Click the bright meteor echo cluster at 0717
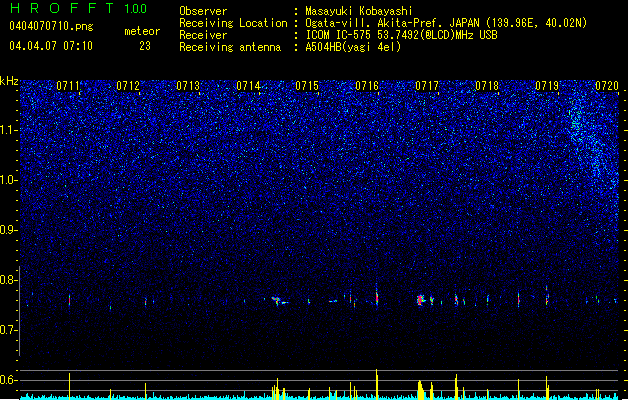 (x=421, y=300)
